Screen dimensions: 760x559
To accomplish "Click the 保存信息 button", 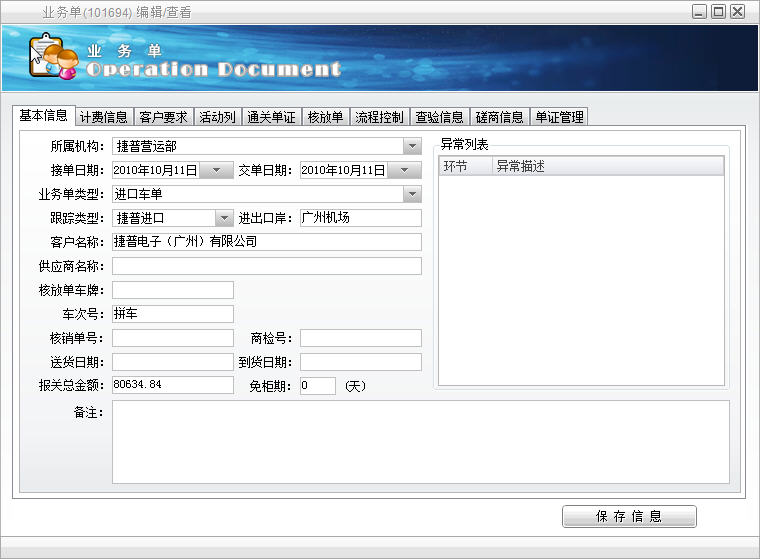I will pos(629,517).
